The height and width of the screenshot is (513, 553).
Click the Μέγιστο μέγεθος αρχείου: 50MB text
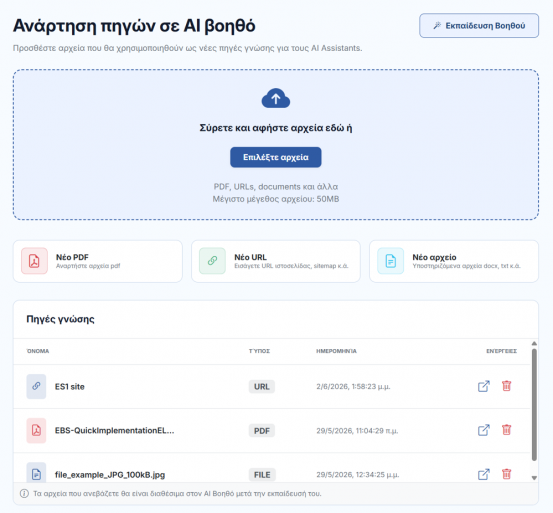(x=276, y=199)
